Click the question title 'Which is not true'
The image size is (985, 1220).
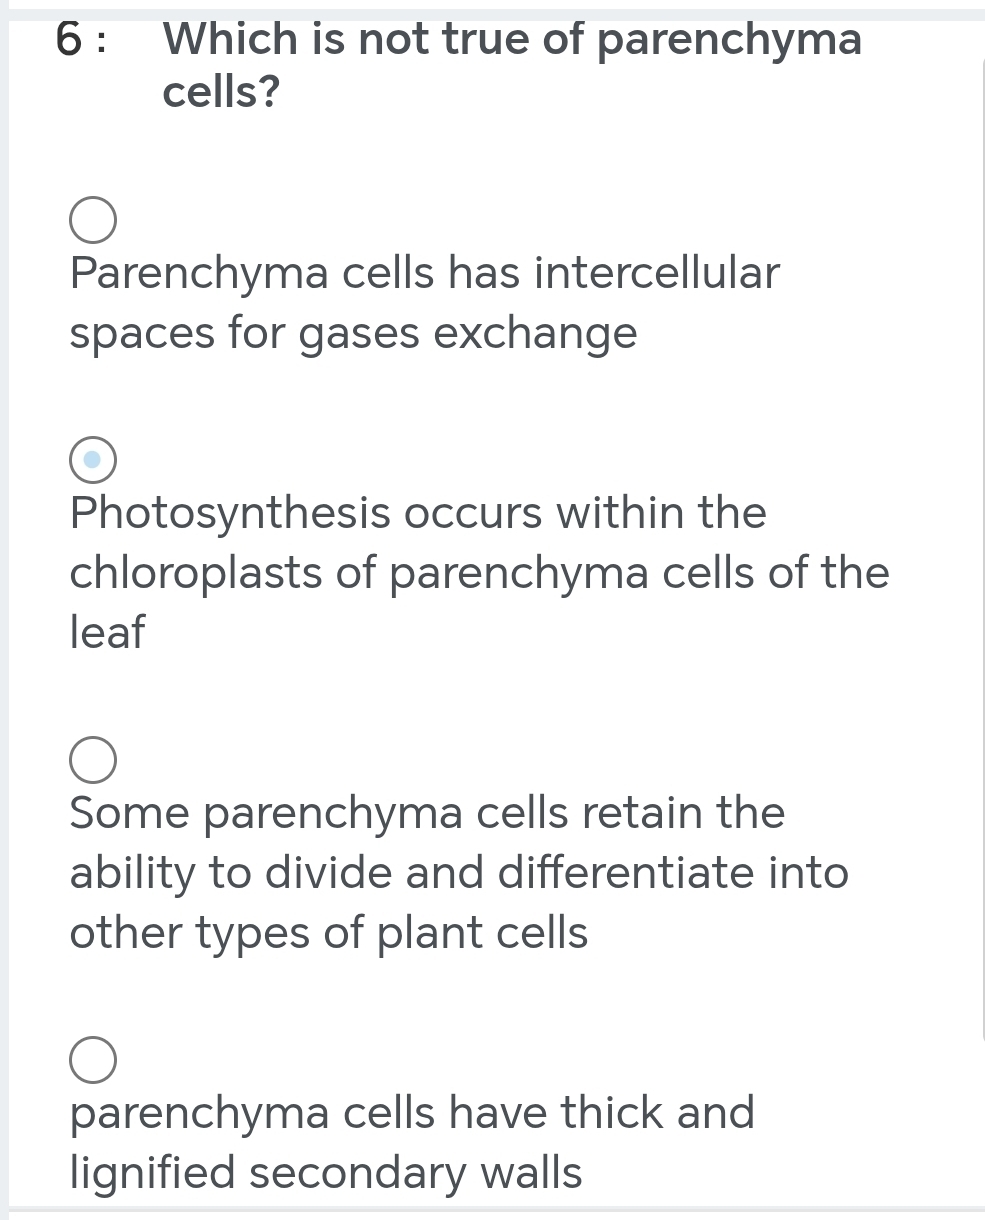coord(512,40)
